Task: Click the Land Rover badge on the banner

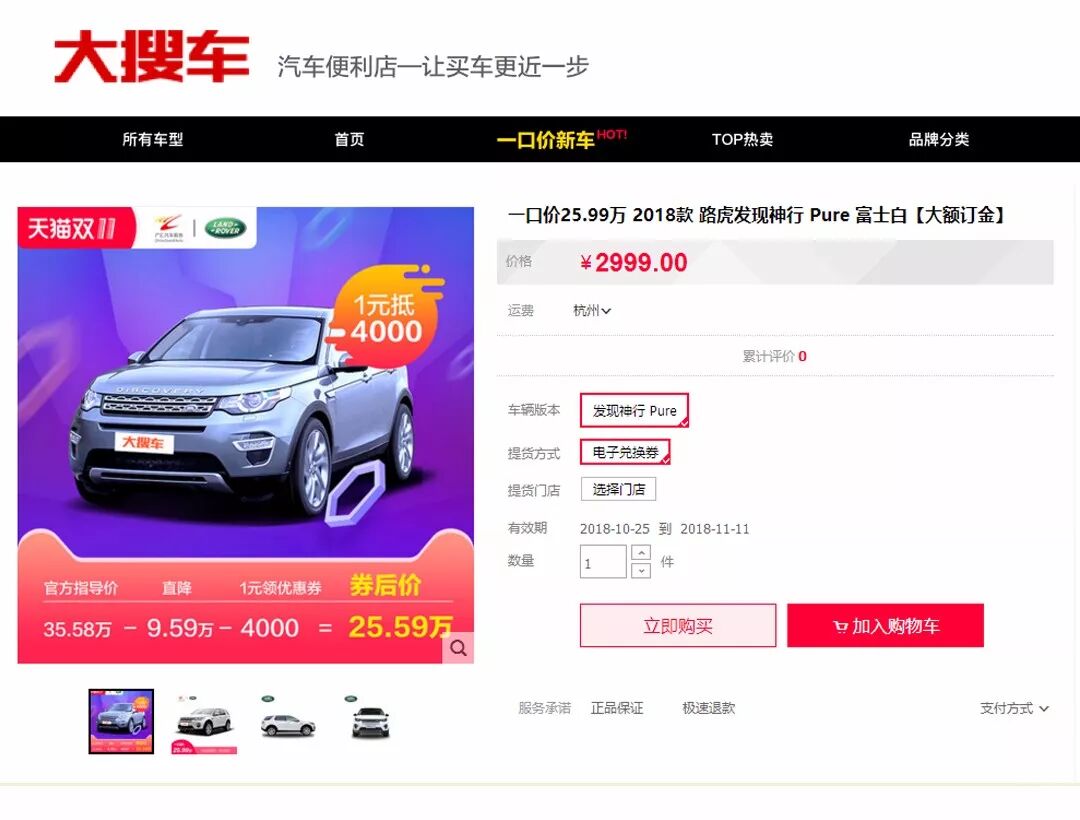Action: [x=225, y=227]
